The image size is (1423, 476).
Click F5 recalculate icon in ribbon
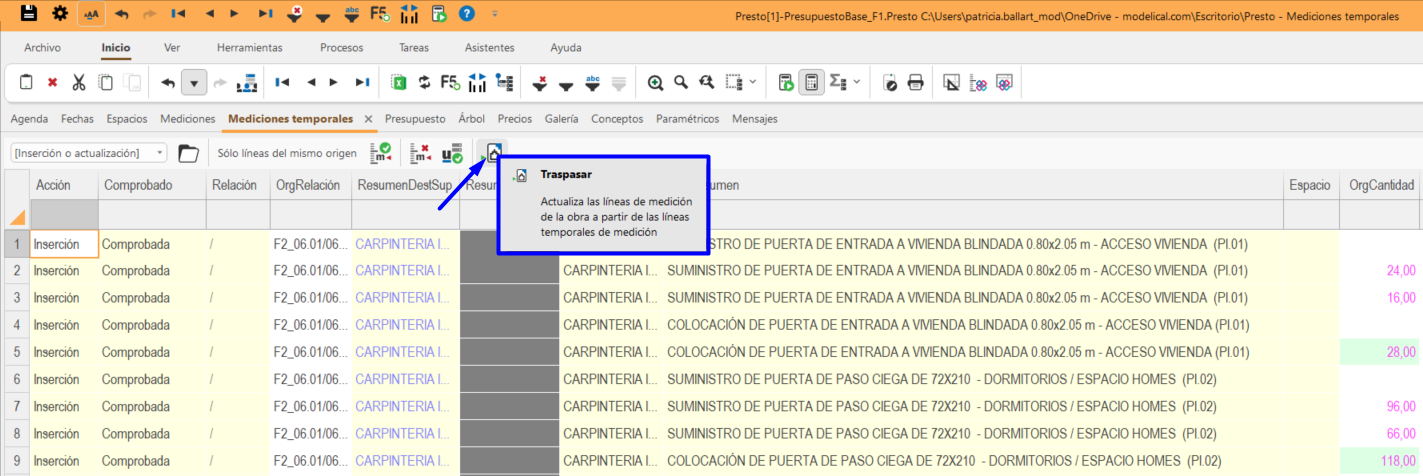[x=450, y=83]
